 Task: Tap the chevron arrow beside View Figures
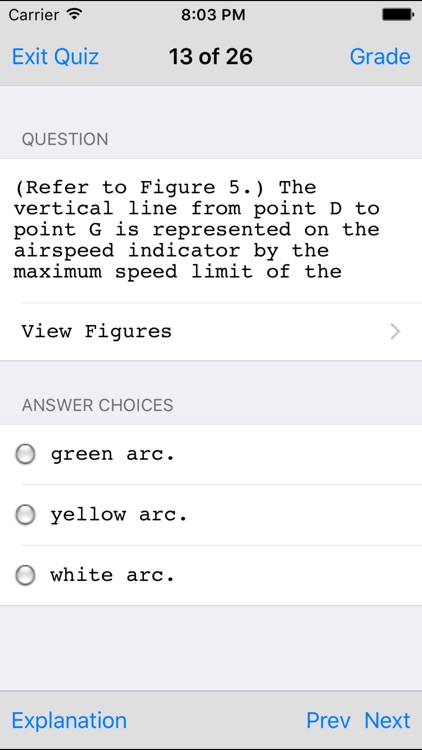coord(395,331)
